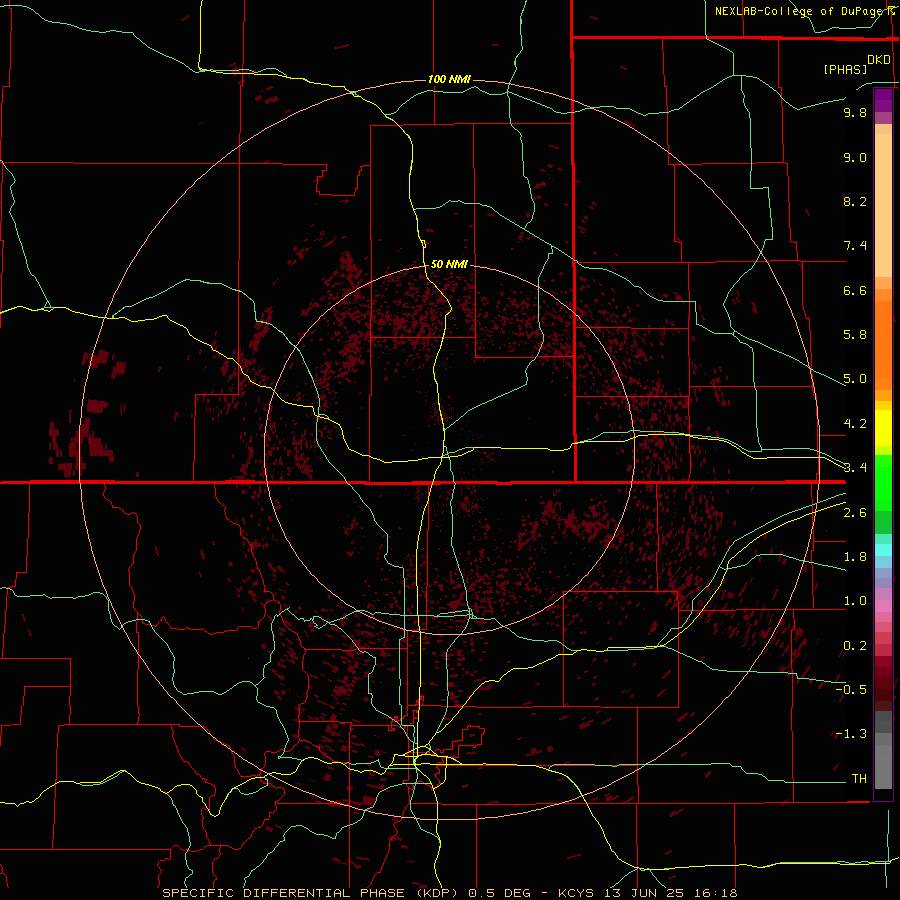This screenshot has width=900, height=900.
Task: Click the 4.2 scale value
Action: tap(855, 424)
